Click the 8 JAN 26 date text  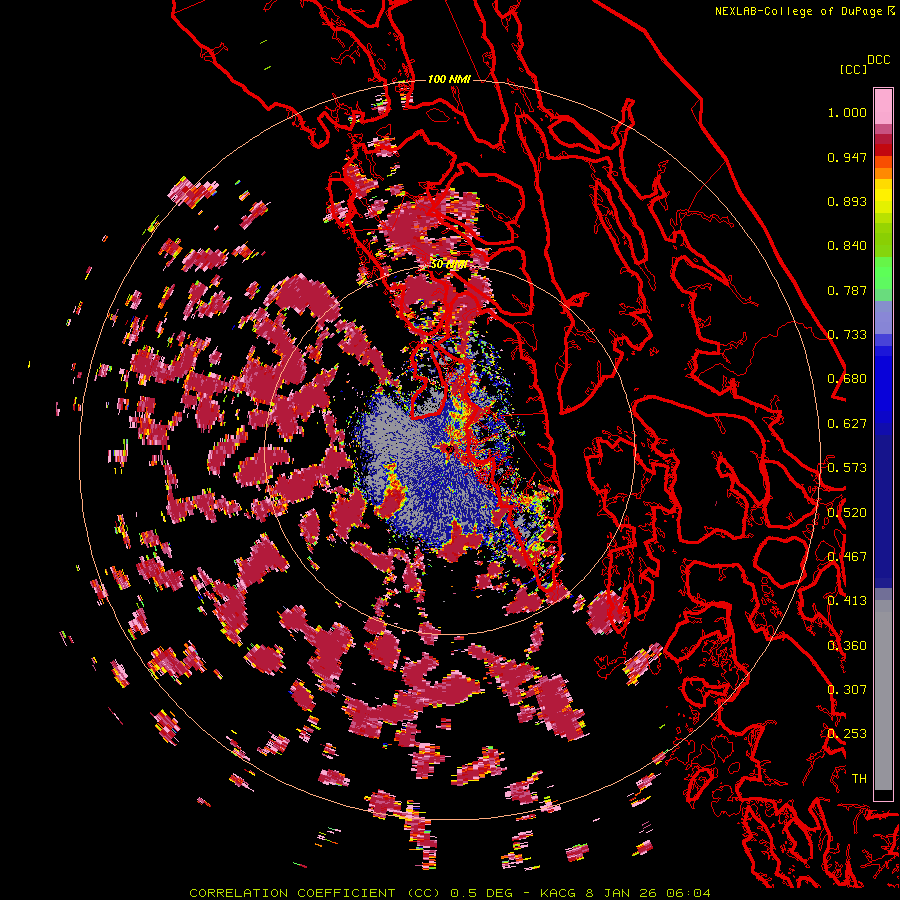click(623, 893)
